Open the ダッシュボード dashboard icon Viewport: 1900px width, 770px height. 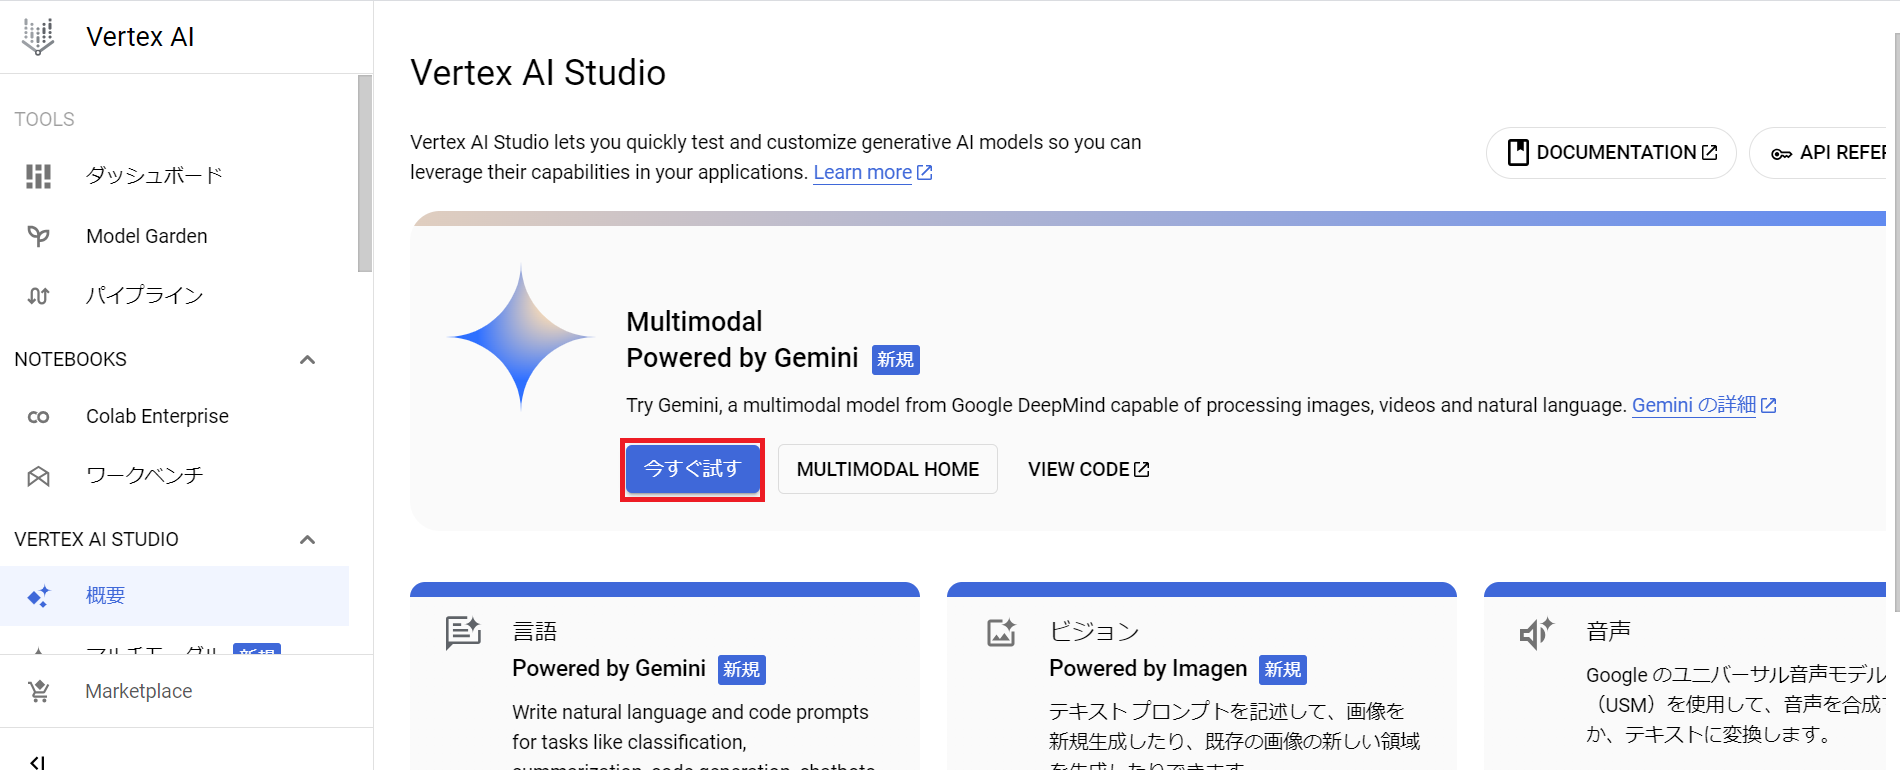point(38,176)
